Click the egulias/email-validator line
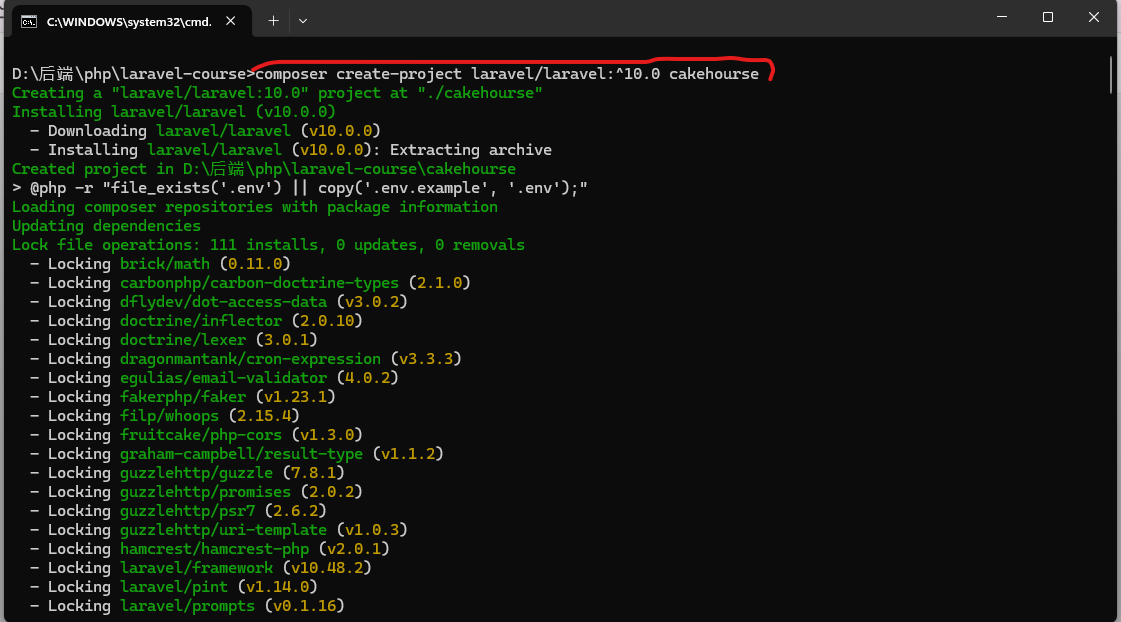This screenshot has height=622, width=1121. click(x=214, y=377)
